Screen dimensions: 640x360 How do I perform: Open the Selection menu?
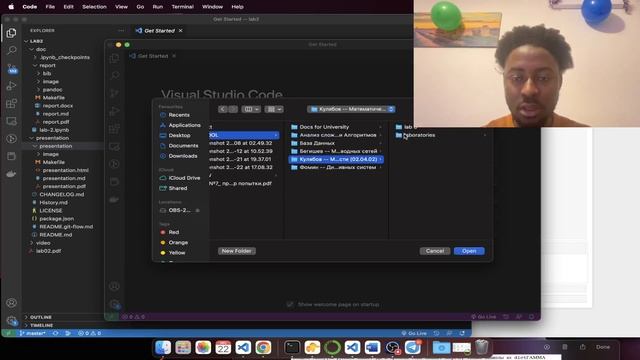(x=94, y=7)
